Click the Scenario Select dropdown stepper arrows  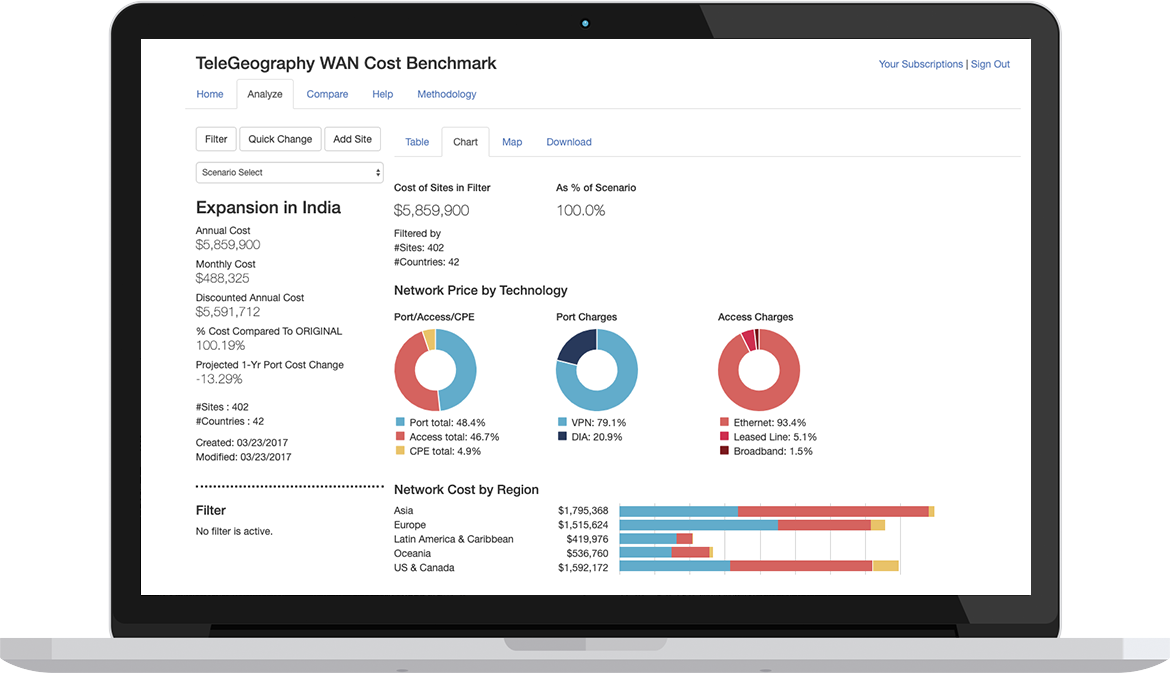click(x=376, y=172)
